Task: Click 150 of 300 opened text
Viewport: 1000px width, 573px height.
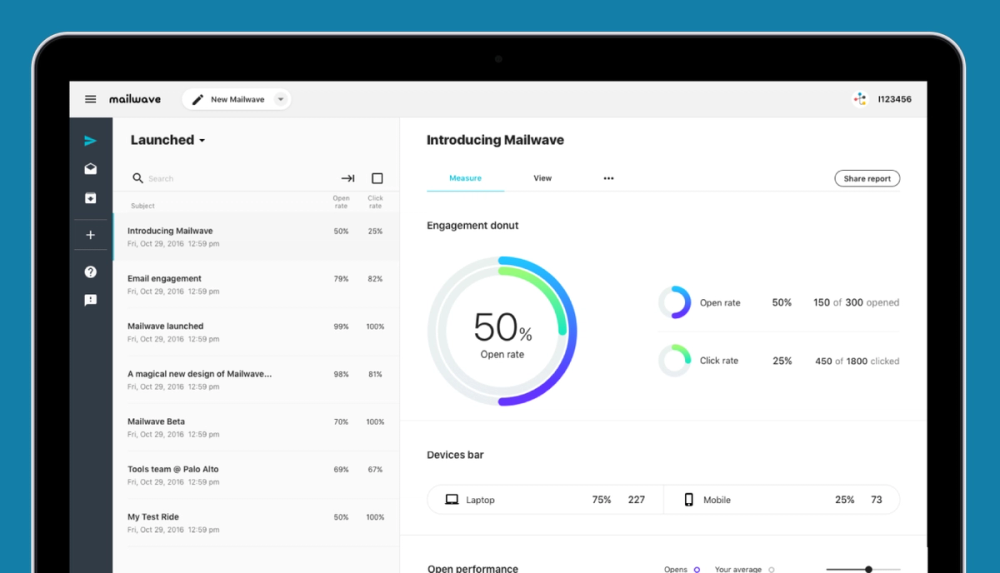Action: (856, 302)
